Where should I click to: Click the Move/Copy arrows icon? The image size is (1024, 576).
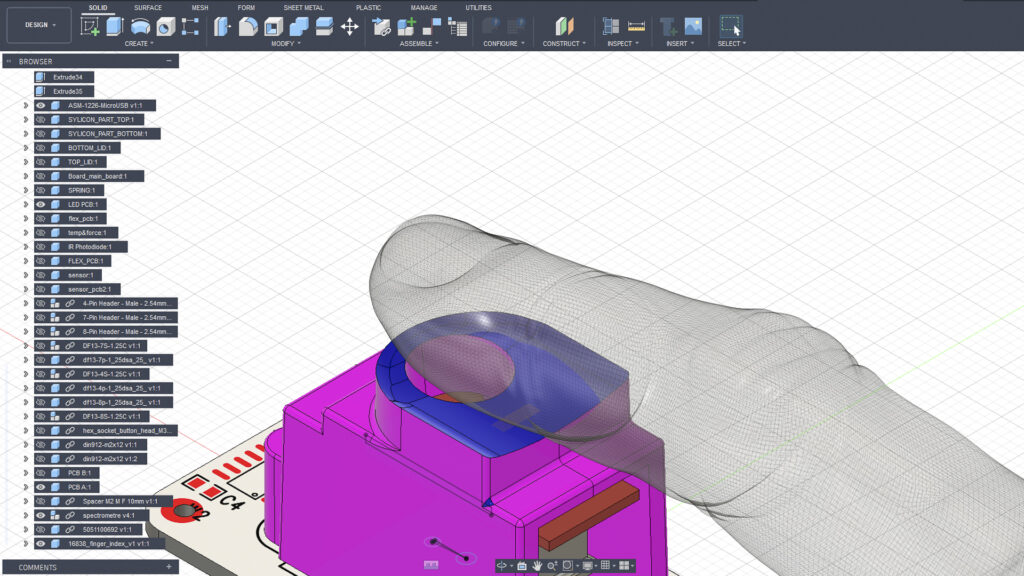[349, 27]
